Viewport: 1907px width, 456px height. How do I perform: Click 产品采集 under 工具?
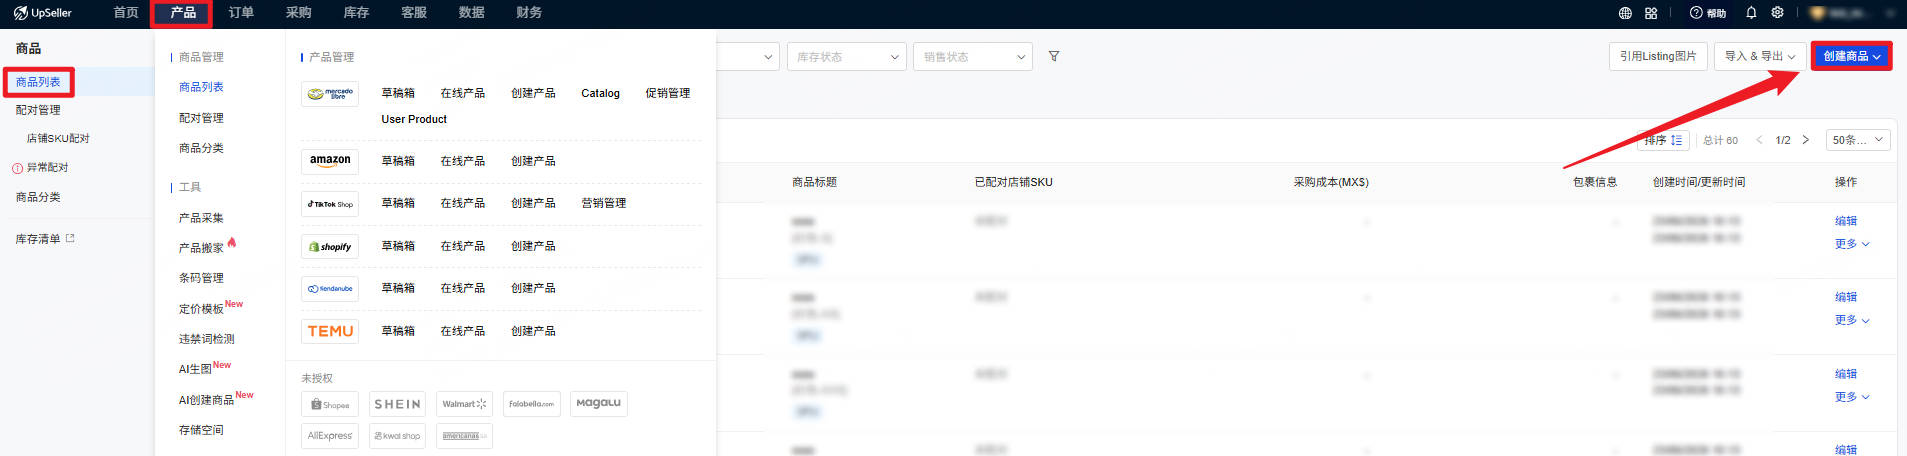click(201, 218)
